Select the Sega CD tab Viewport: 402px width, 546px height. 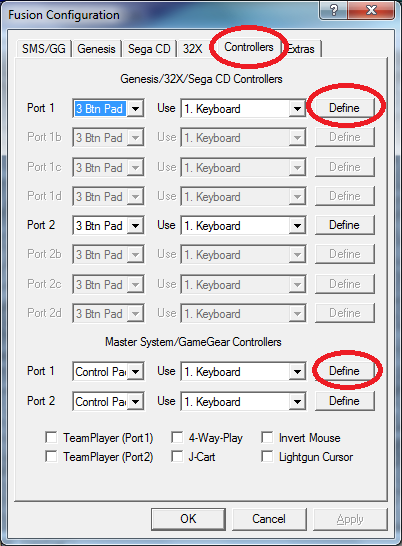point(149,48)
